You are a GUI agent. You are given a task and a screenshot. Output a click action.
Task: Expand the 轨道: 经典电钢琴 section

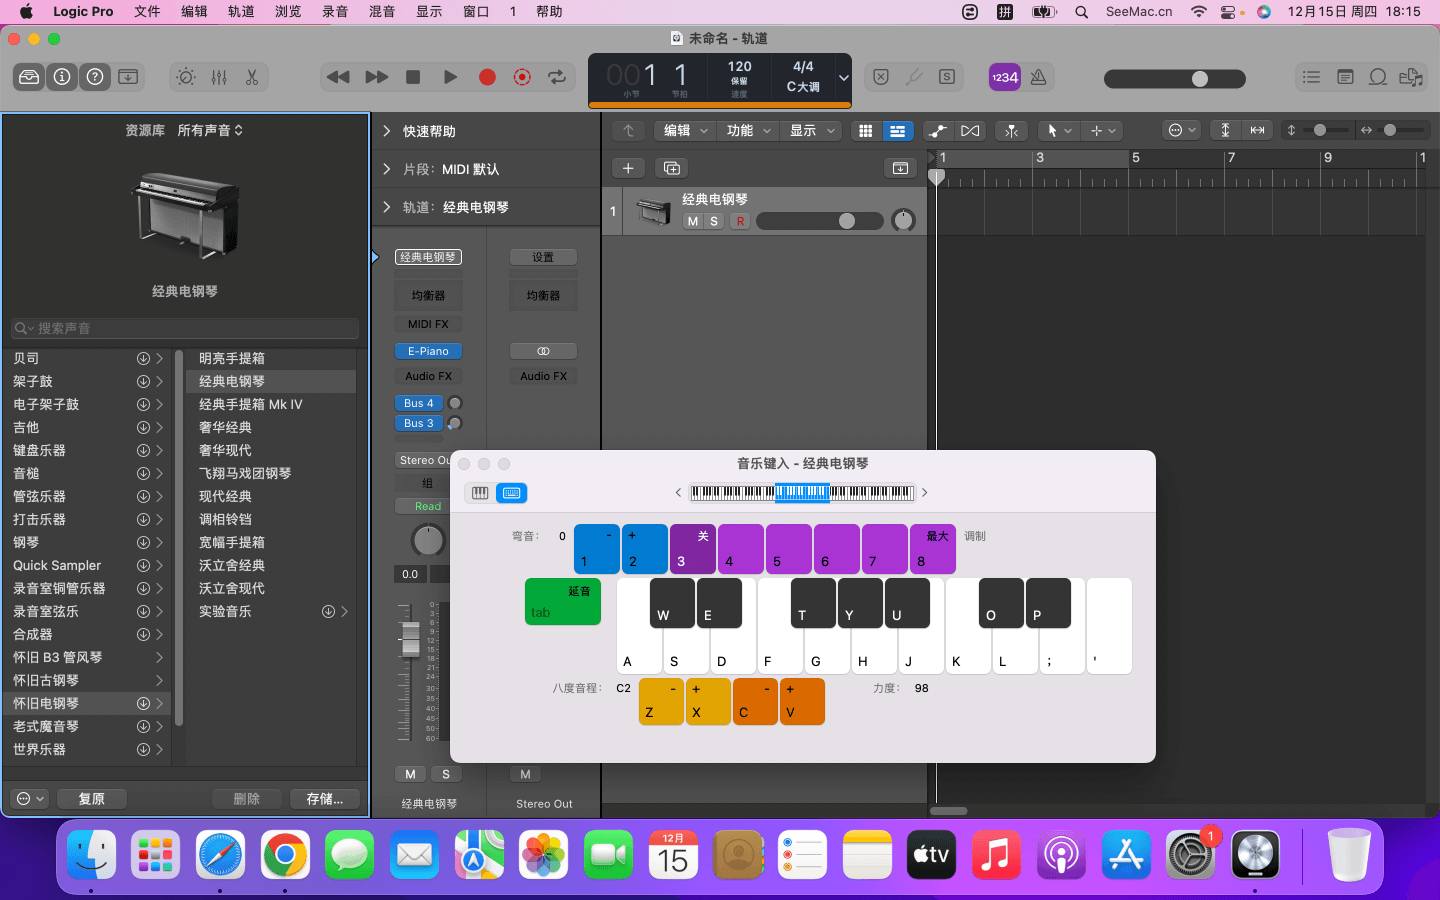tap(387, 207)
